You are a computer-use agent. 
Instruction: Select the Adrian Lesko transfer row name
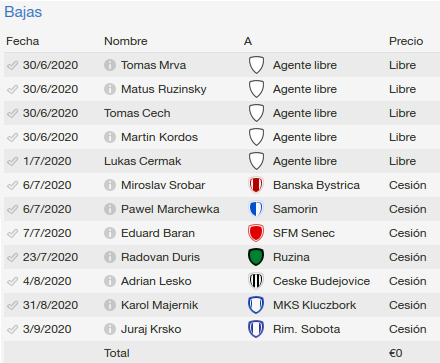click(156, 281)
